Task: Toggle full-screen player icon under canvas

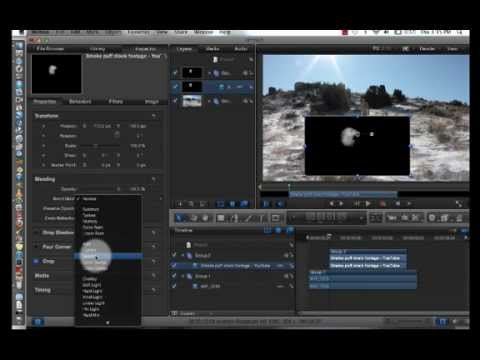Action: [x=459, y=204]
